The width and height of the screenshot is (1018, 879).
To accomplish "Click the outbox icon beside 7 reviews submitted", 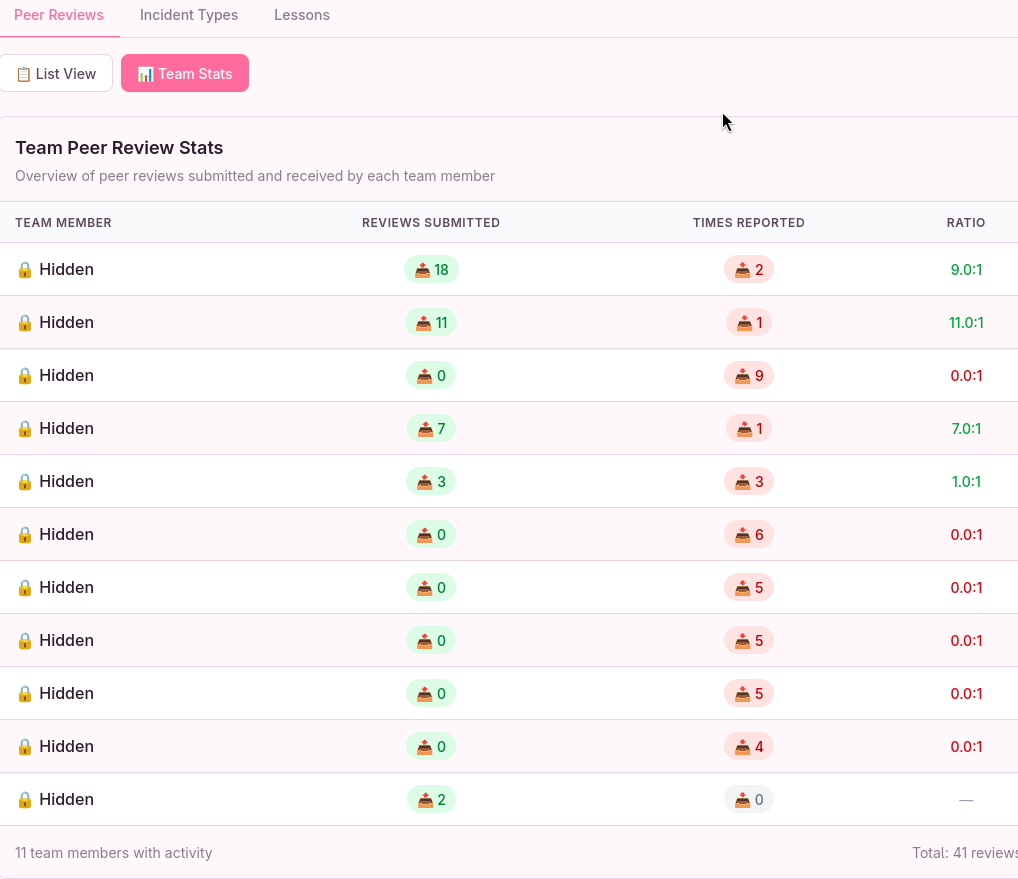I will click(x=425, y=428).
